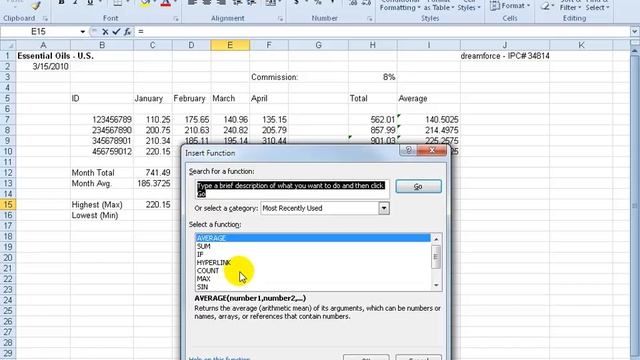Click the Select All corner of the grid
Image resolution: width=640 pixels, height=360 pixels.
[x=8, y=45]
